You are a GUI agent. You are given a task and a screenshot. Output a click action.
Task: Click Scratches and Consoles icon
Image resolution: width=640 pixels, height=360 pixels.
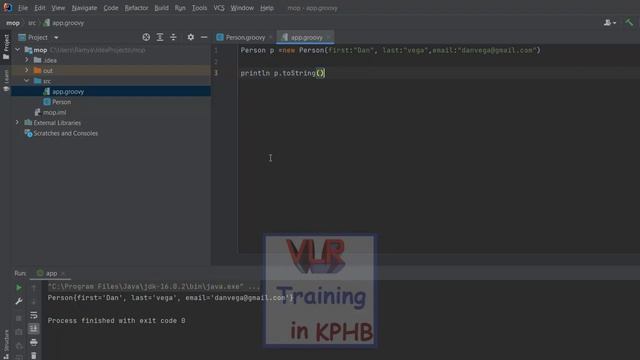pos(28,133)
